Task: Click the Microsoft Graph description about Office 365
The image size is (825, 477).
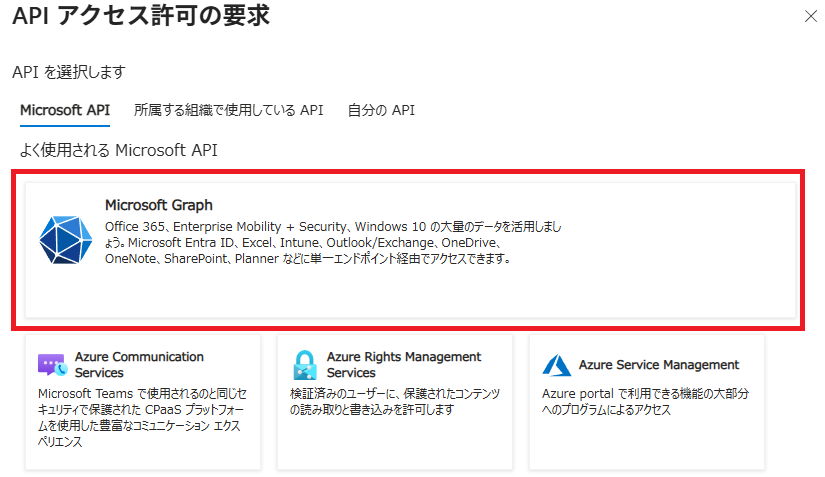Action: tap(332, 242)
